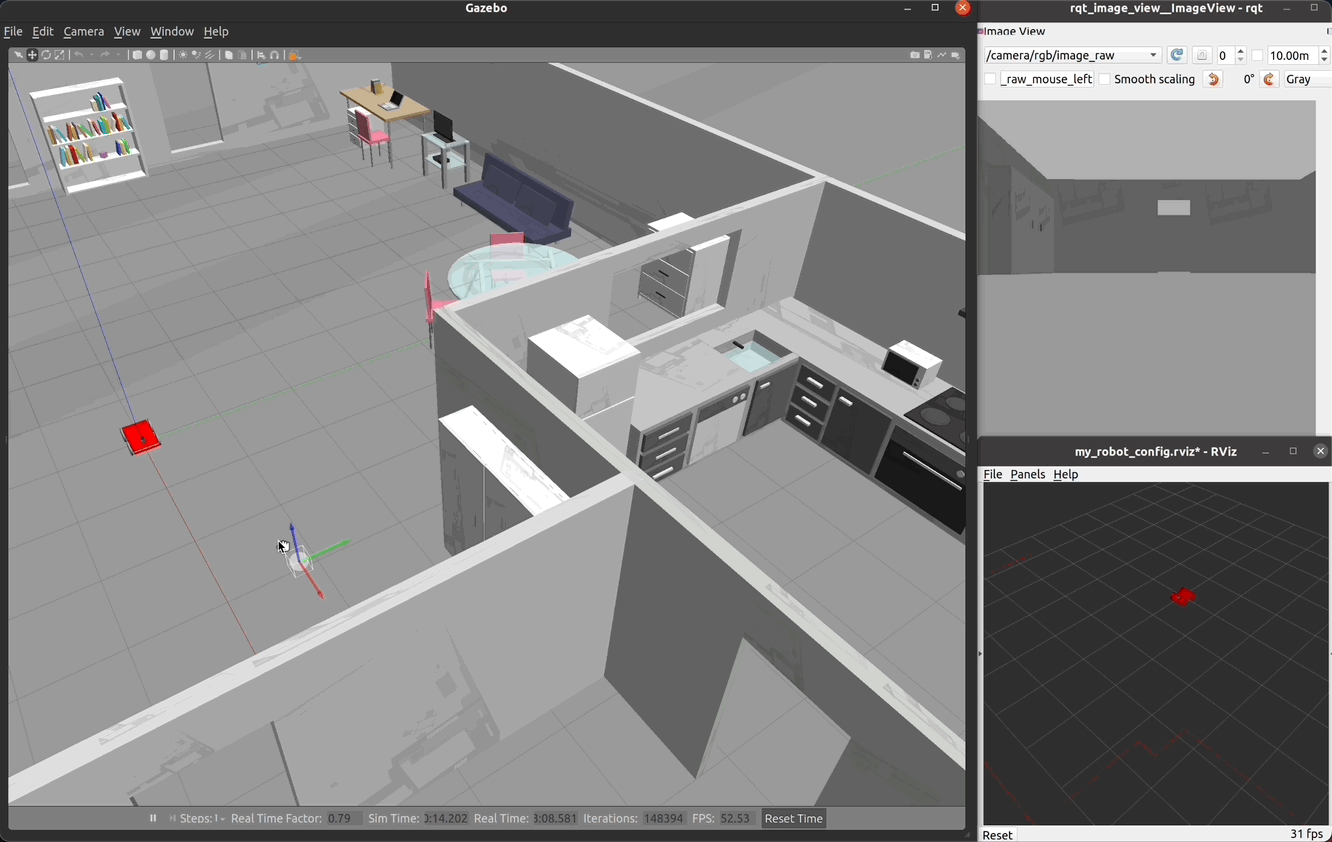1332x842 pixels.
Task: Add a directional light
Action: click(x=209, y=55)
